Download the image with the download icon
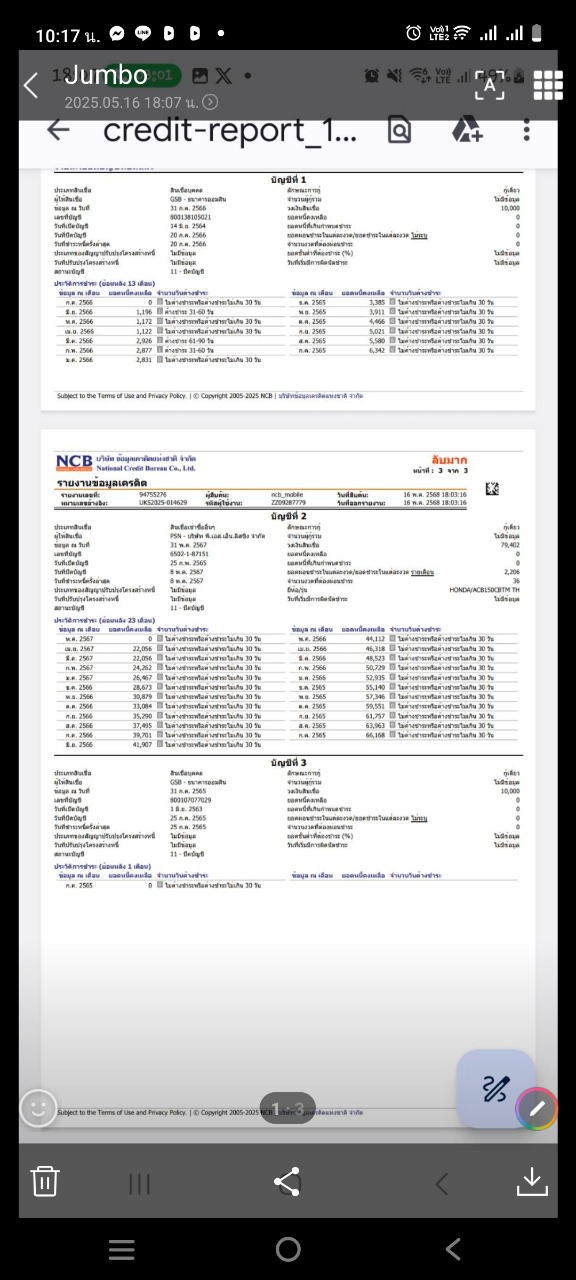The image size is (576, 1280). pos(532,1181)
